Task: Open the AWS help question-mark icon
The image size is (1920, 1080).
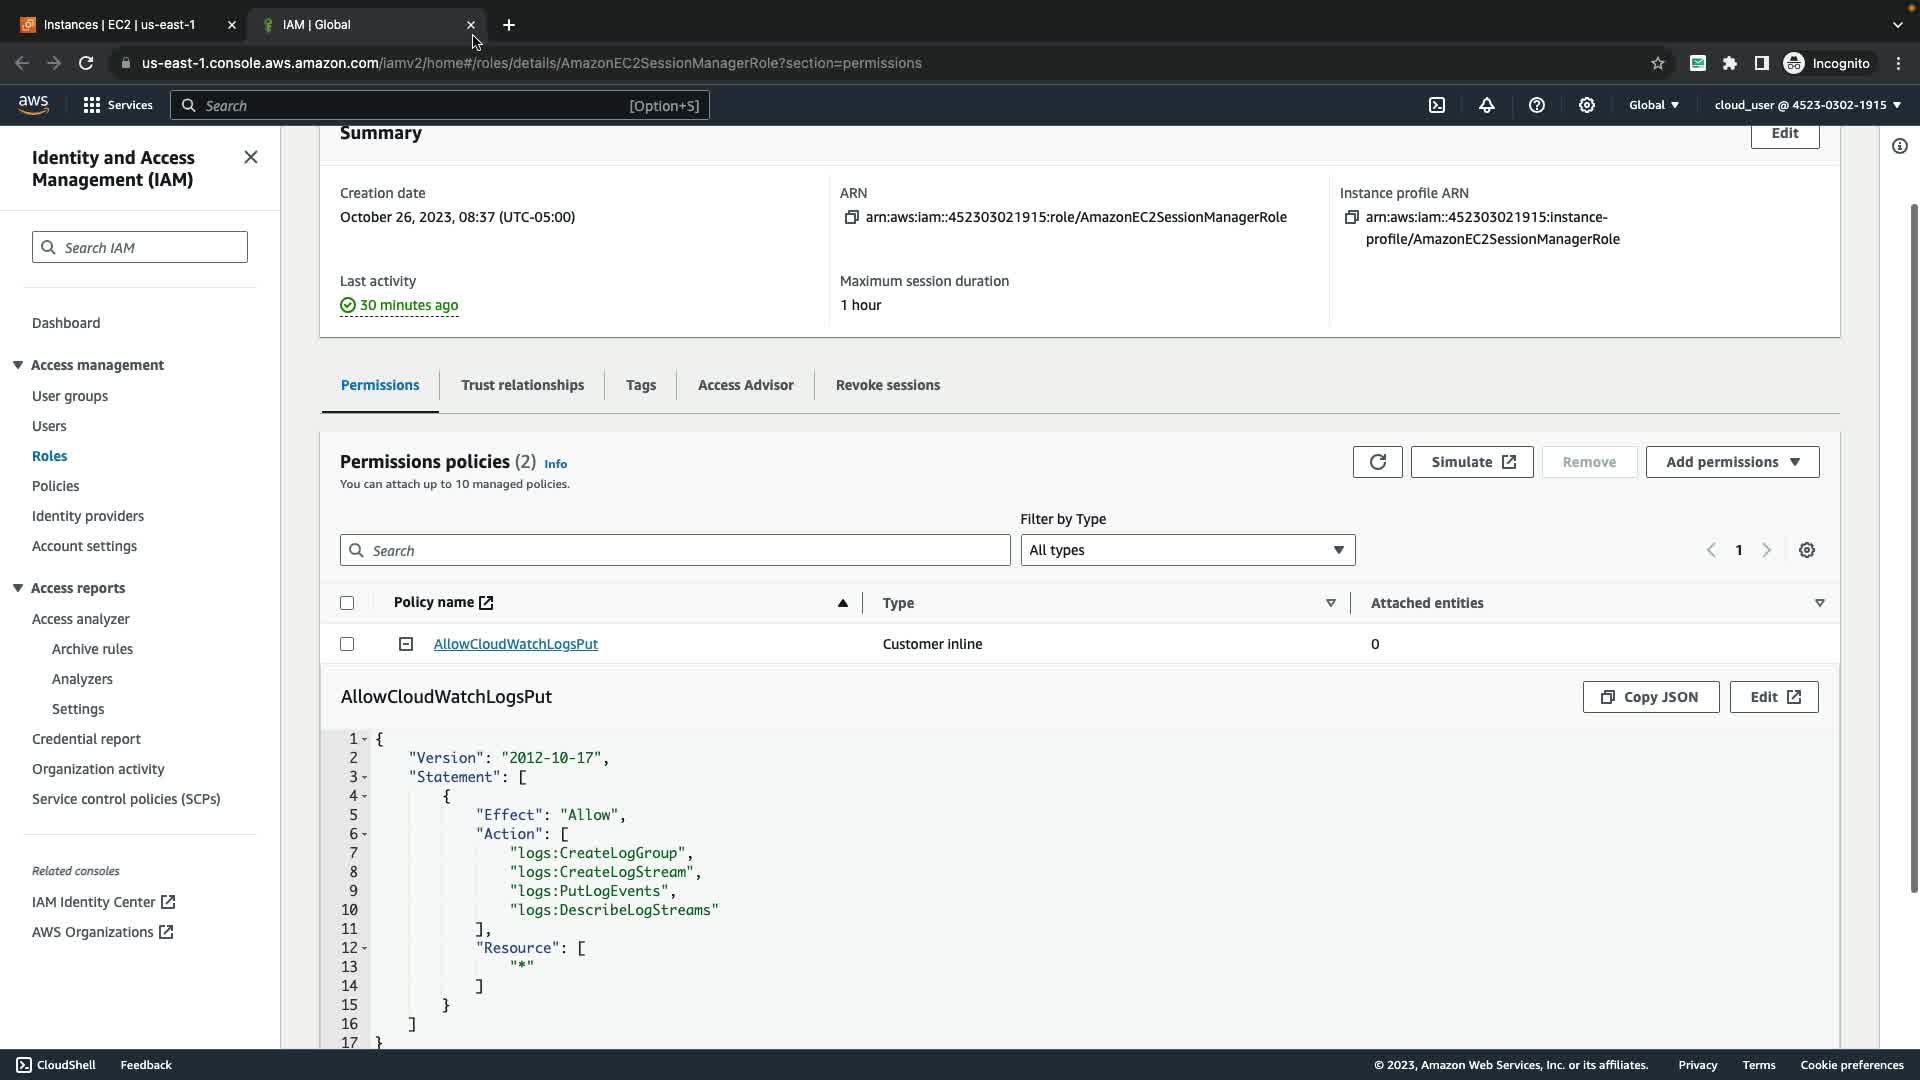Action: point(1537,105)
